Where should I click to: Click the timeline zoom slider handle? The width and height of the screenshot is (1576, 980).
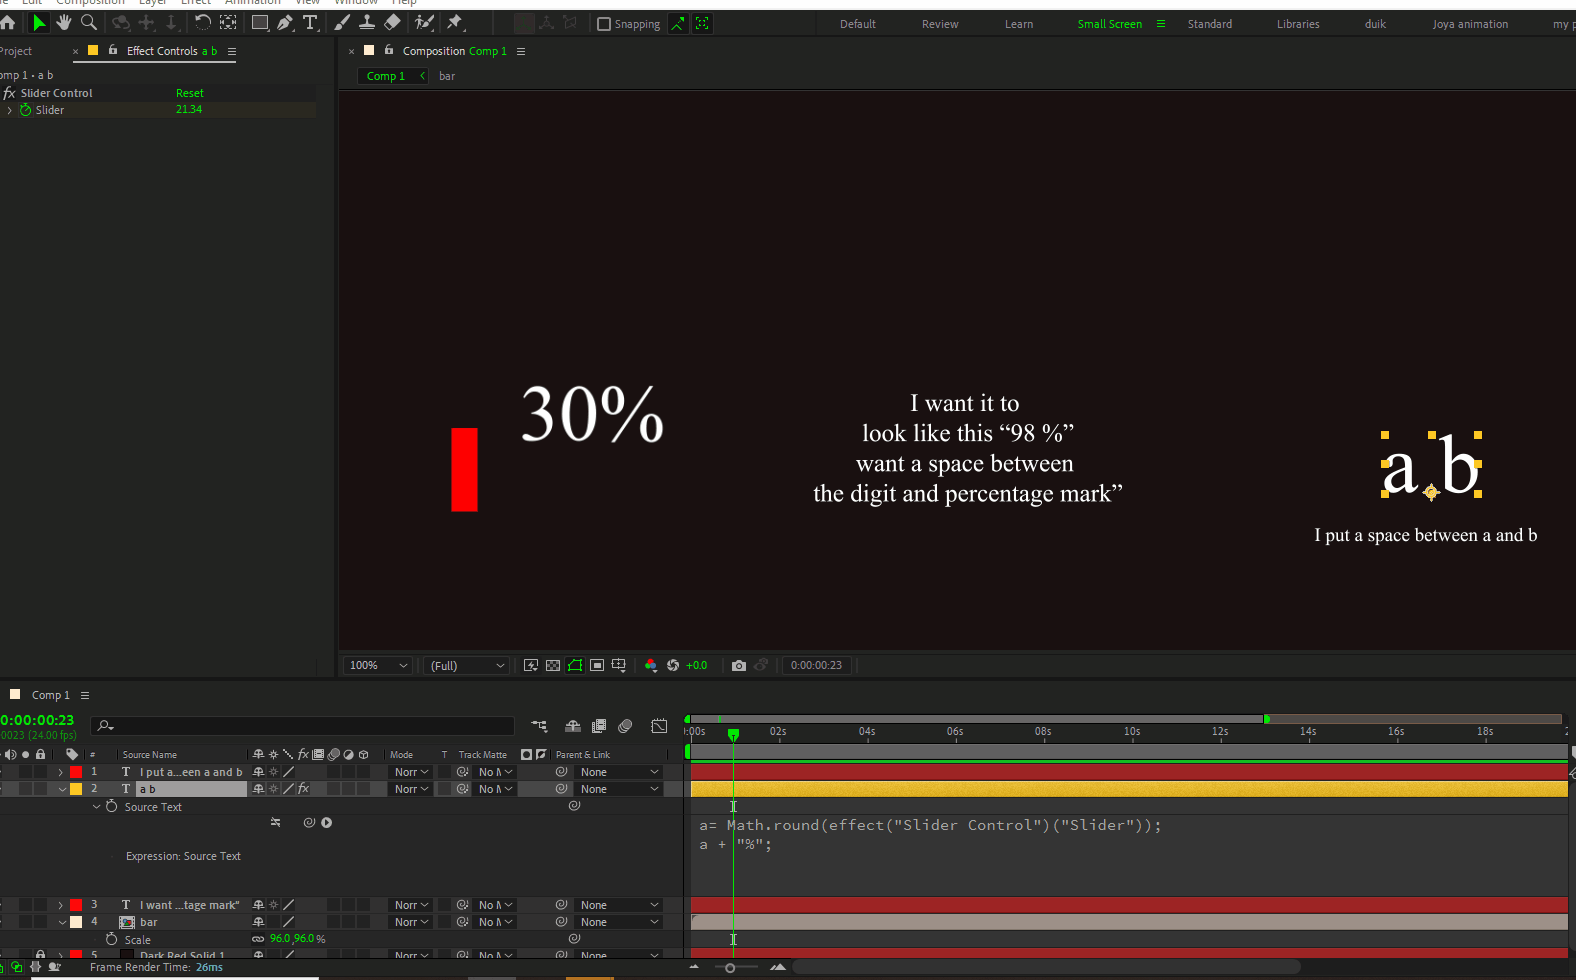click(730, 967)
